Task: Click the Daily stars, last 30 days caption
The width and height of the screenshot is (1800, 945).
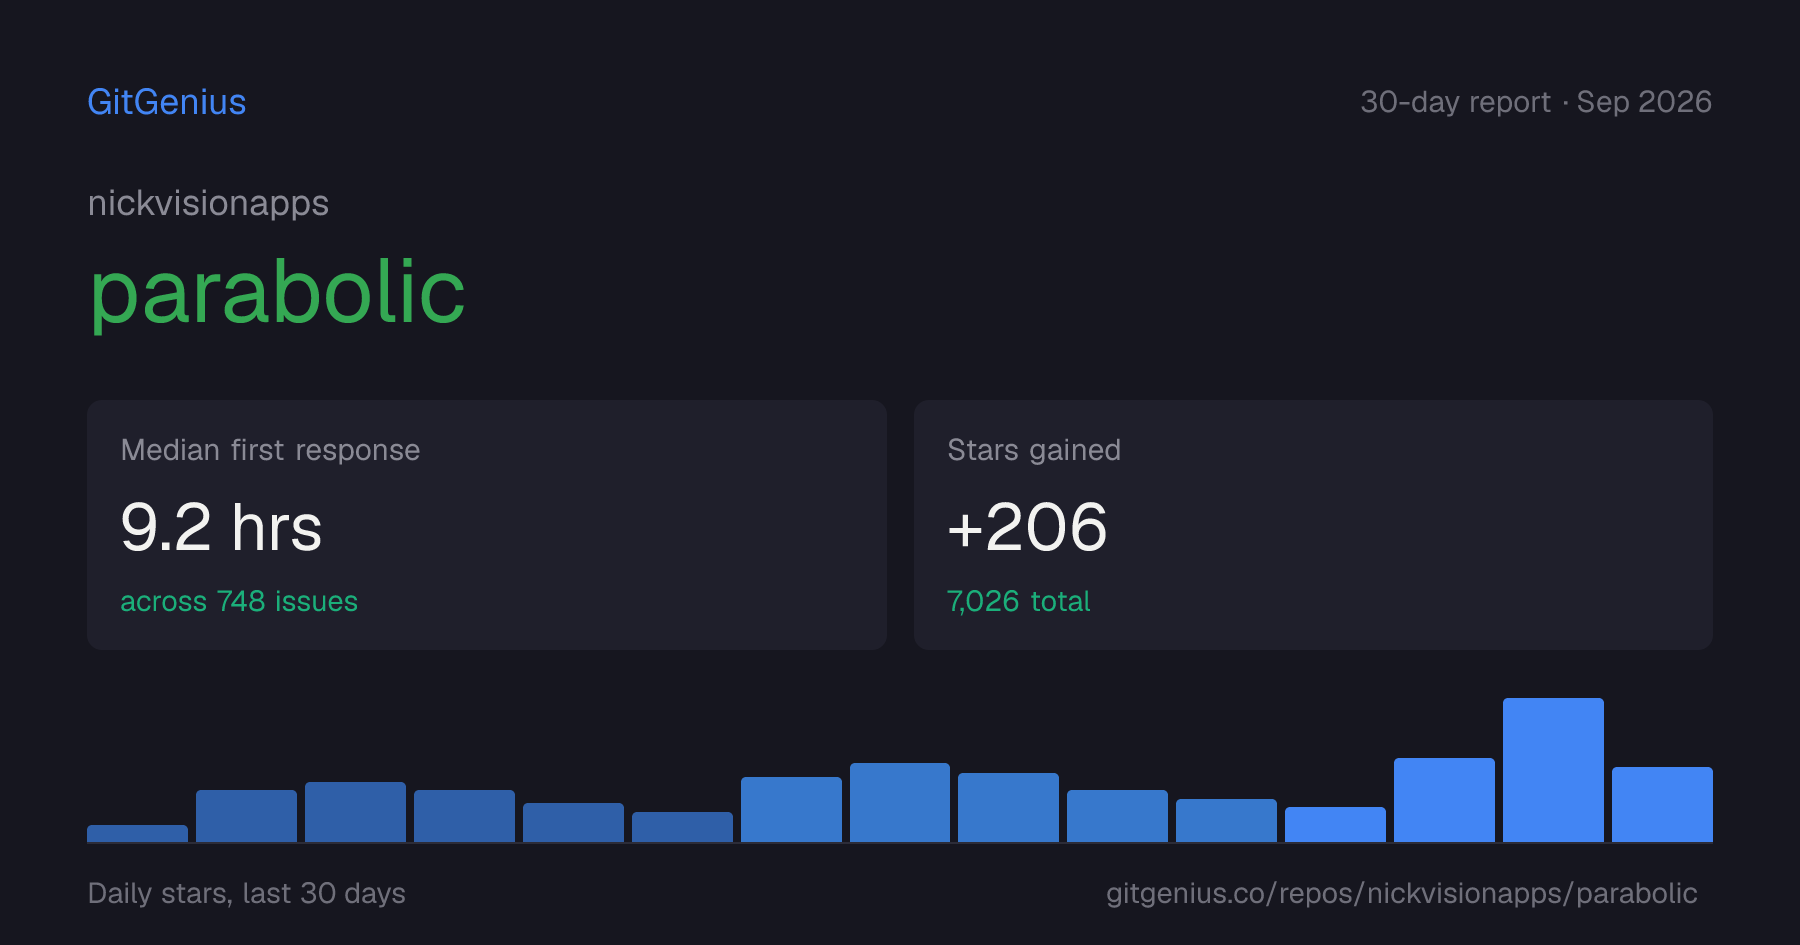Action: click(247, 893)
